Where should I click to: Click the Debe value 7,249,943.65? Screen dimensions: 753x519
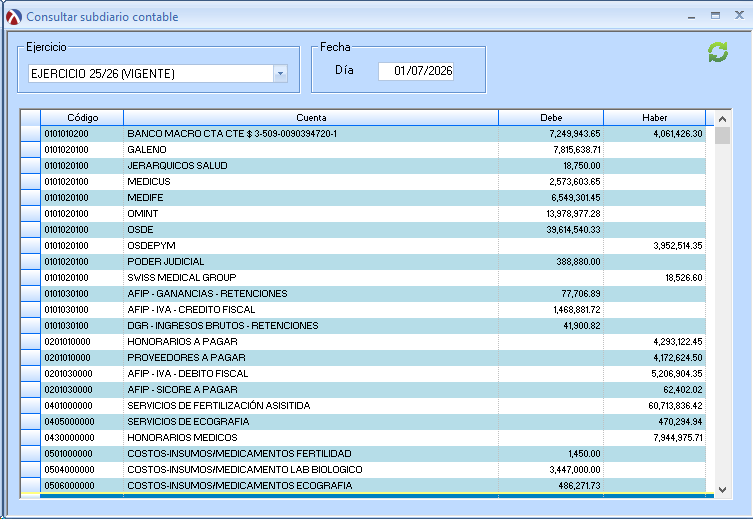pos(575,134)
